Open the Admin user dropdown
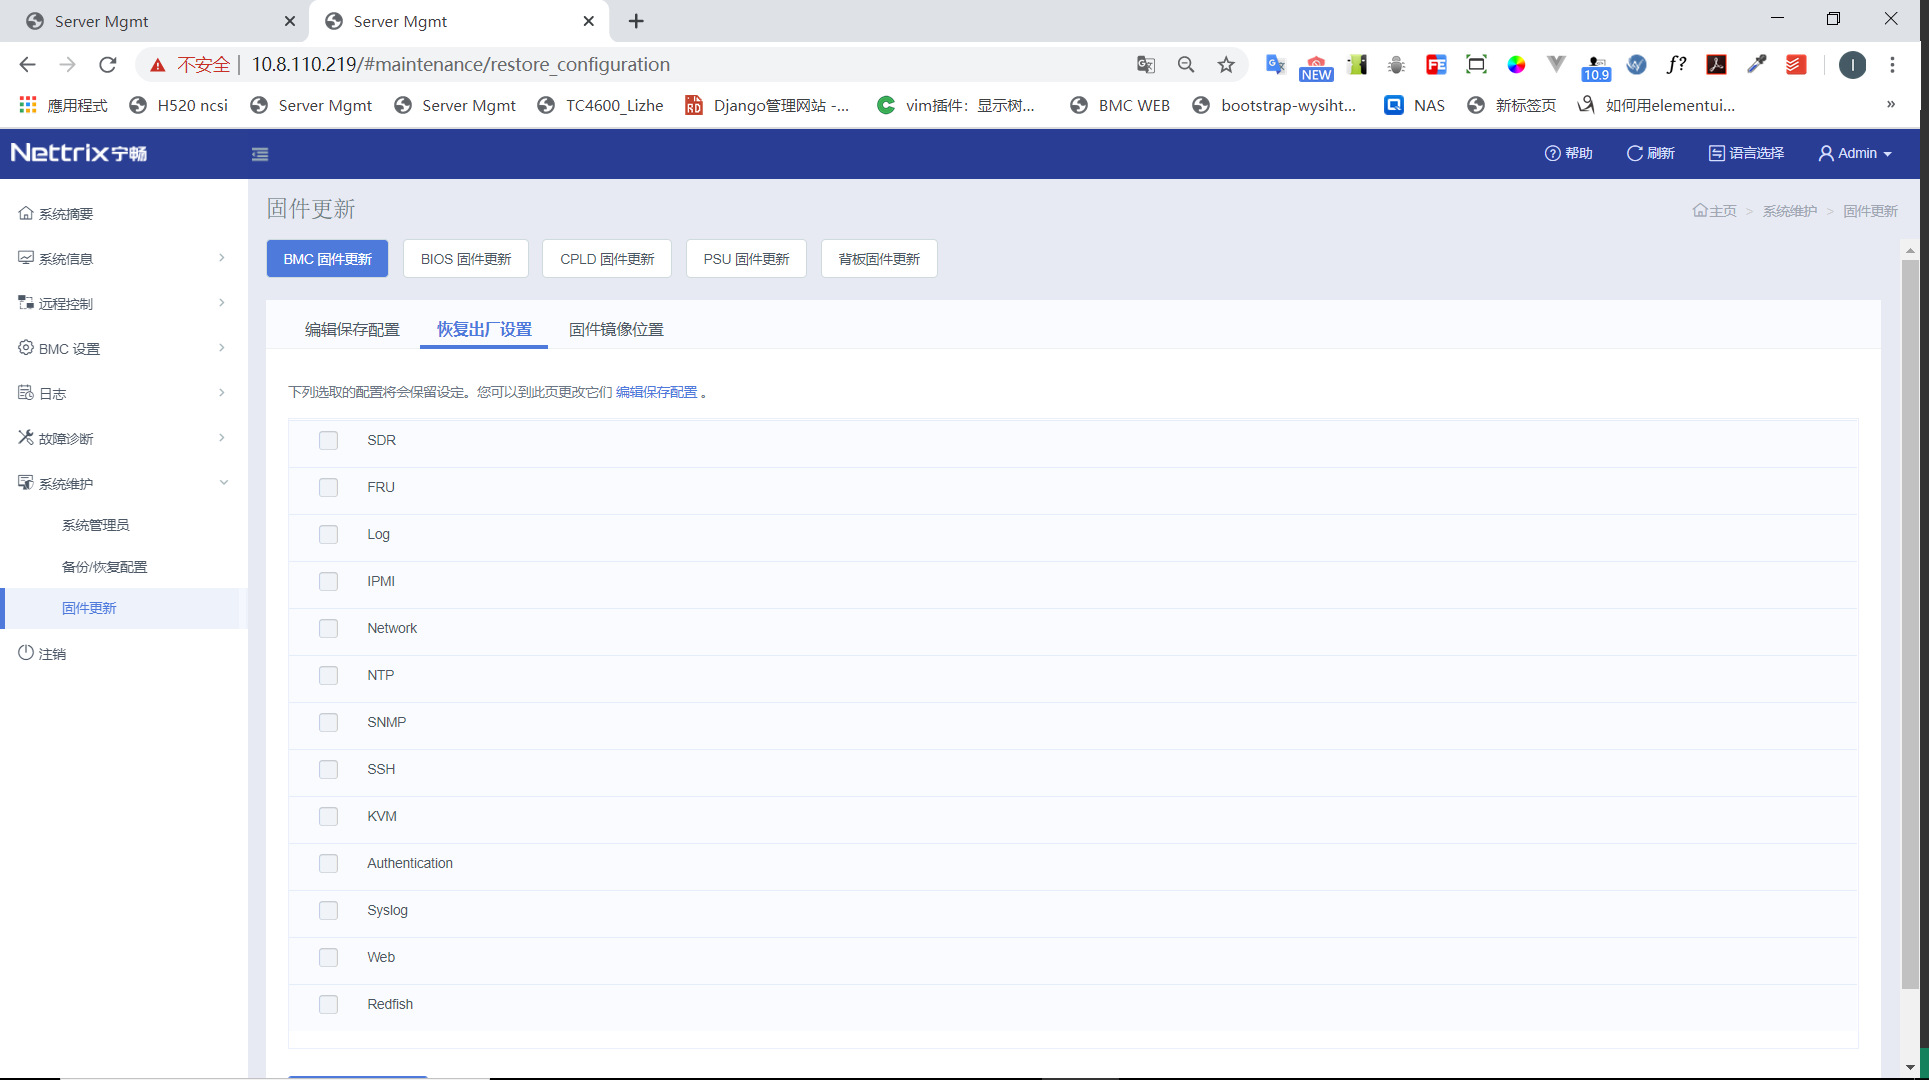The width and height of the screenshot is (1929, 1080). point(1855,153)
